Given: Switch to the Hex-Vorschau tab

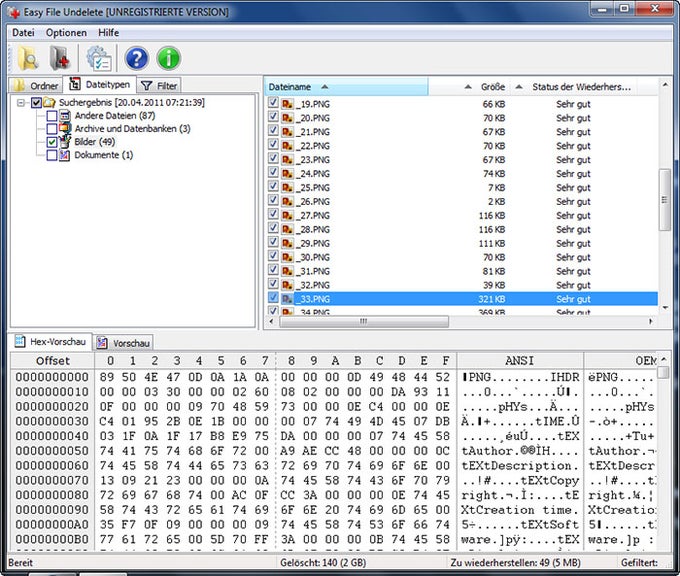Looking at the screenshot, I should tap(50, 341).
